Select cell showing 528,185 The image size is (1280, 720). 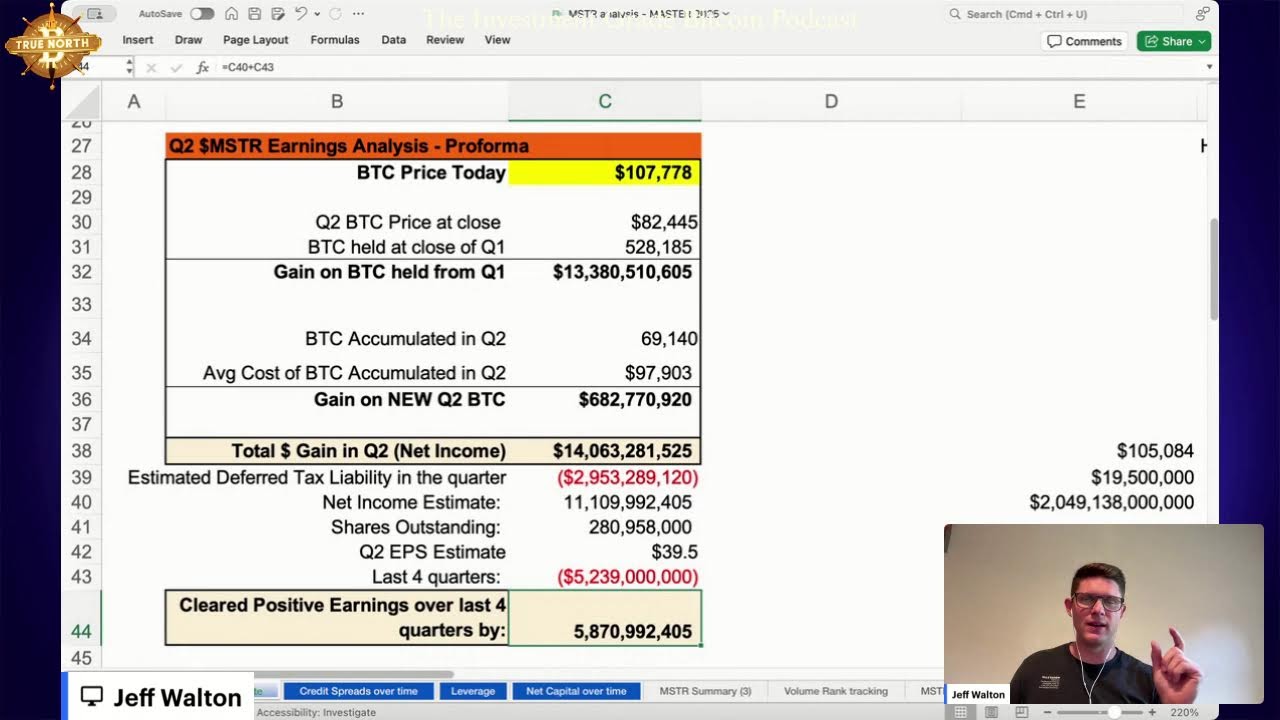[605, 247]
